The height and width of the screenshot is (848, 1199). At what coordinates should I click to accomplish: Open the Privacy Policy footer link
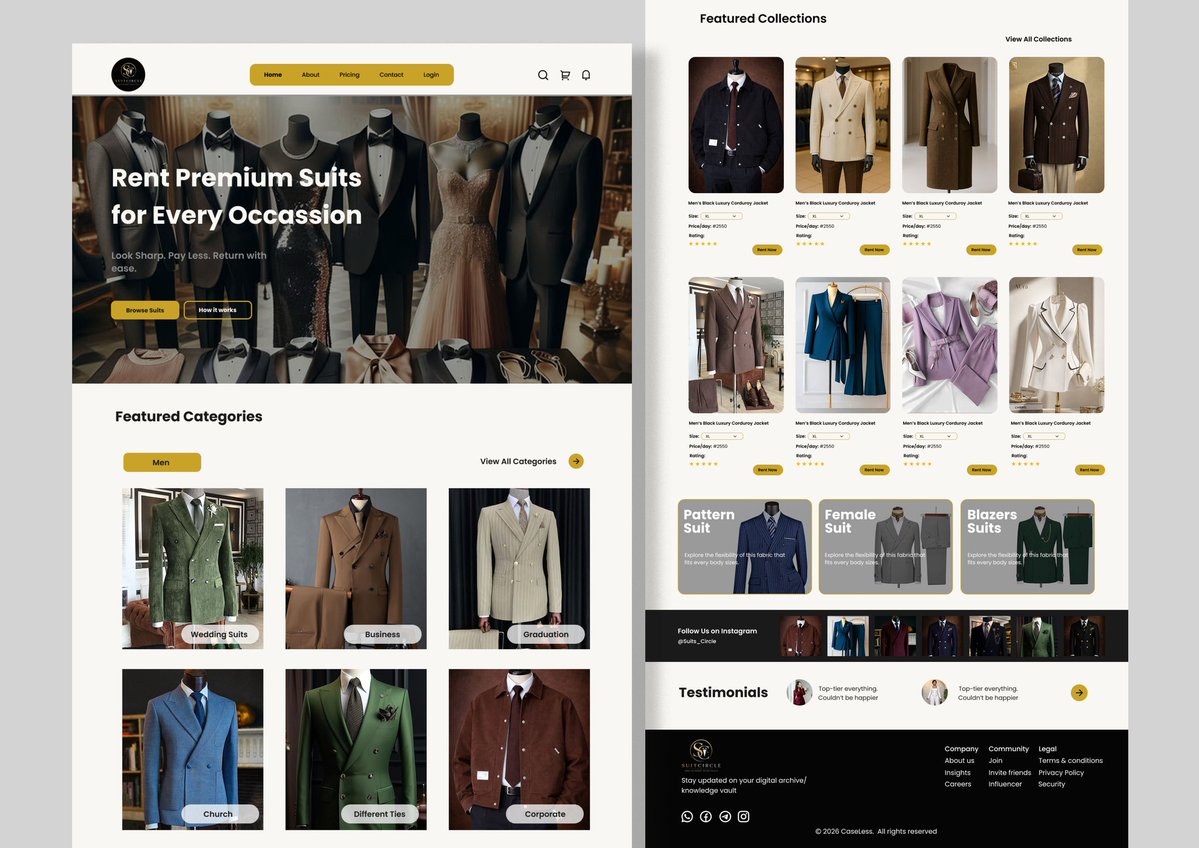[x=1061, y=773]
